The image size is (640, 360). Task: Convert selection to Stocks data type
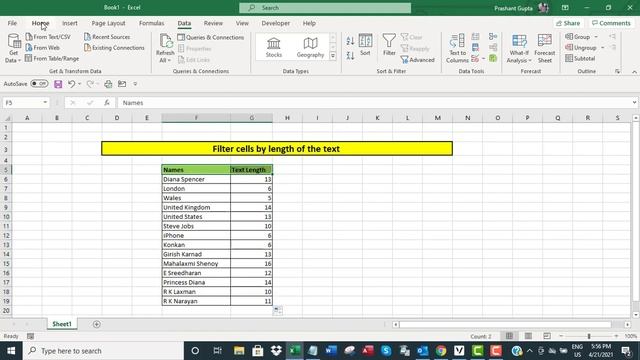pos(273,47)
